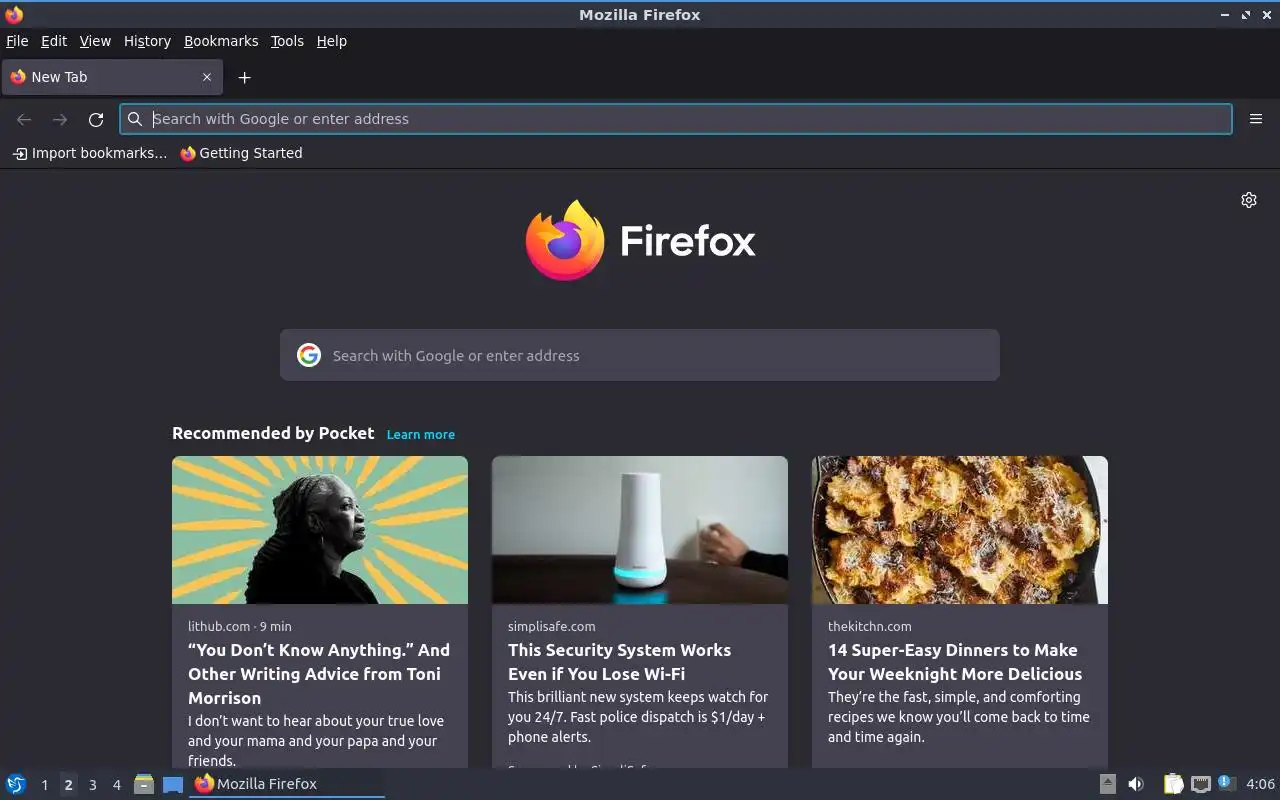Click the back navigation arrow

click(x=24, y=119)
